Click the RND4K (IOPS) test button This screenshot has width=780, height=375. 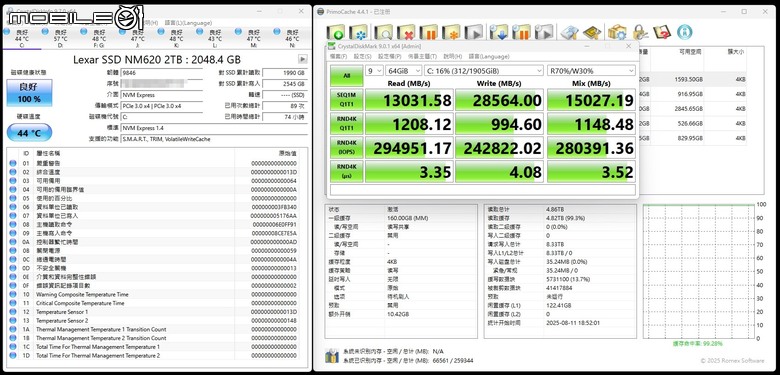pos(346,147)
